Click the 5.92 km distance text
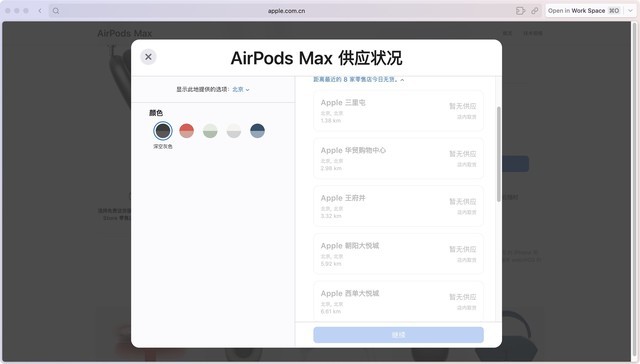Viewport: 640px width, 364px height. pos(331,264)
